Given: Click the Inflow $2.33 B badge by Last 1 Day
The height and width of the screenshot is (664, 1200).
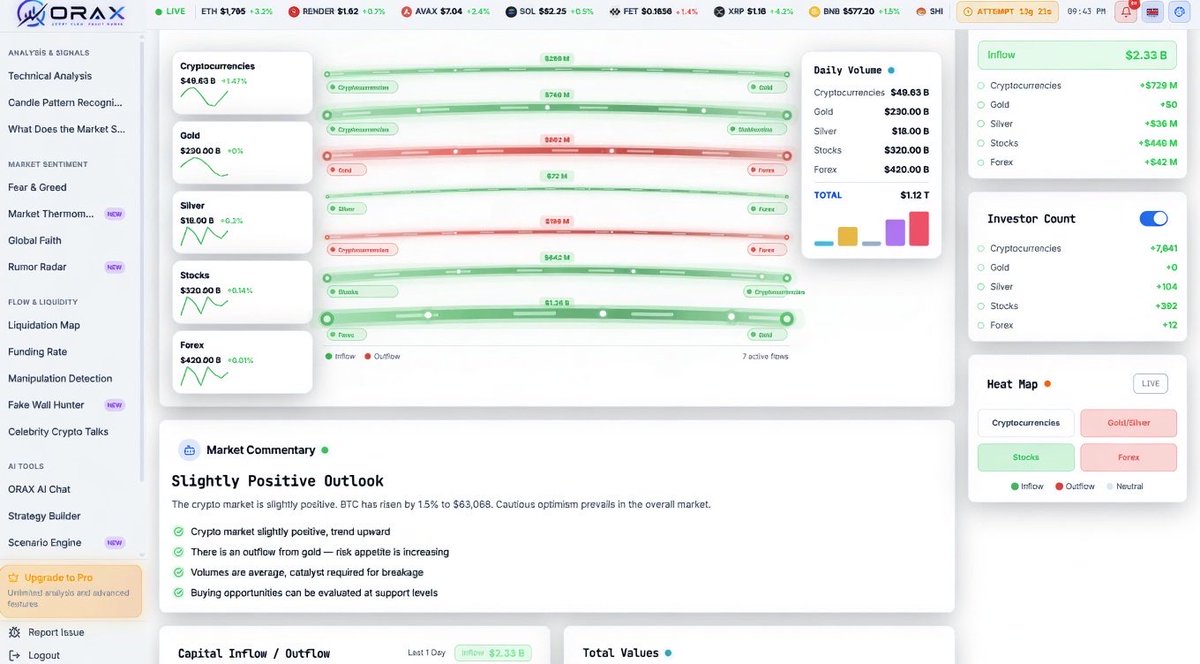Looking at the screenshot, I should coord(493,653).
